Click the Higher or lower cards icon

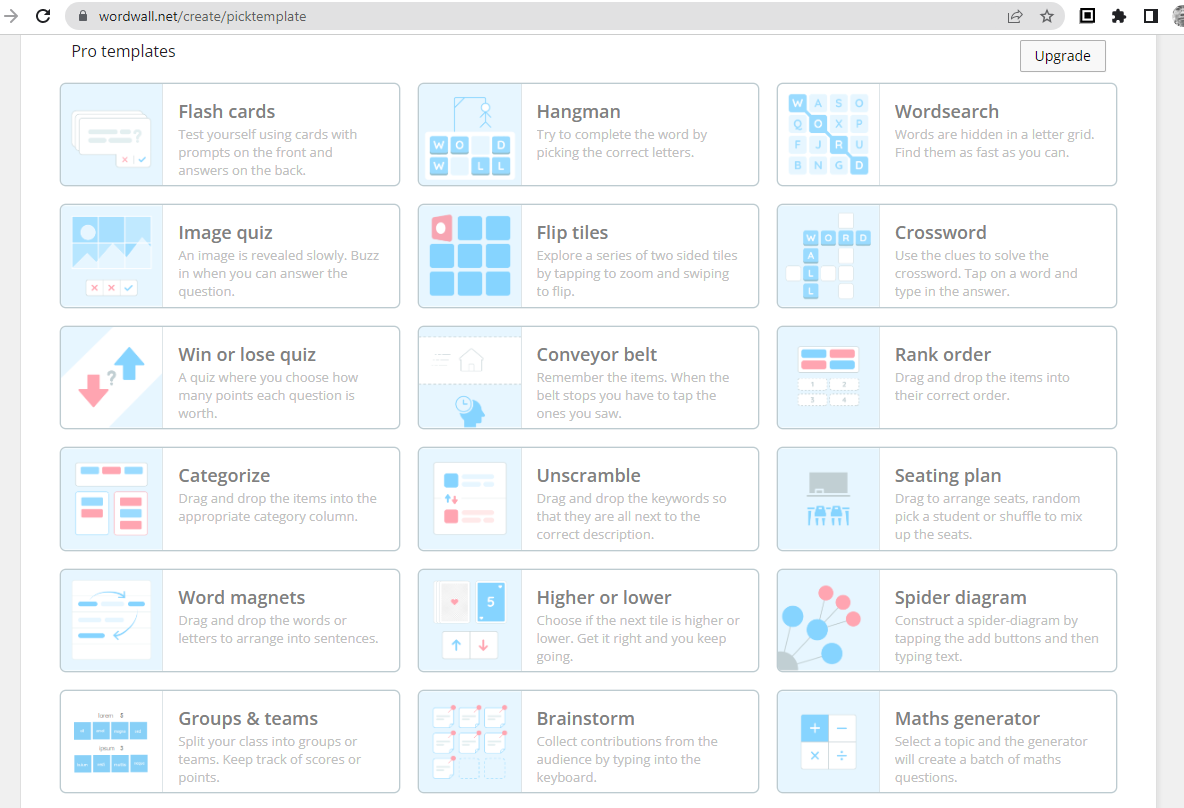[x=469, y=621]
